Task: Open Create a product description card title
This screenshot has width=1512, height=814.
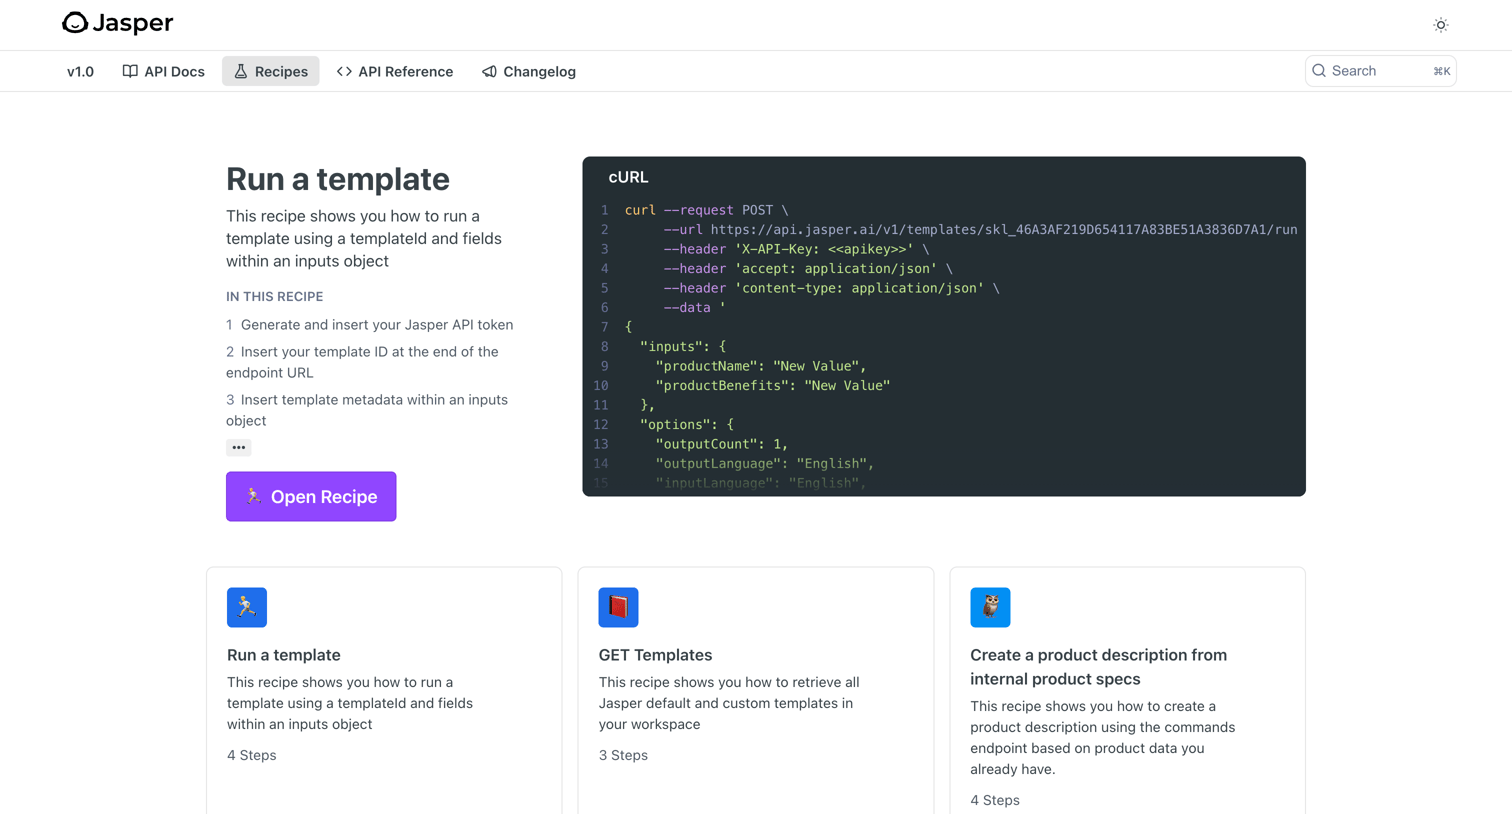Action: (1098, 667)
